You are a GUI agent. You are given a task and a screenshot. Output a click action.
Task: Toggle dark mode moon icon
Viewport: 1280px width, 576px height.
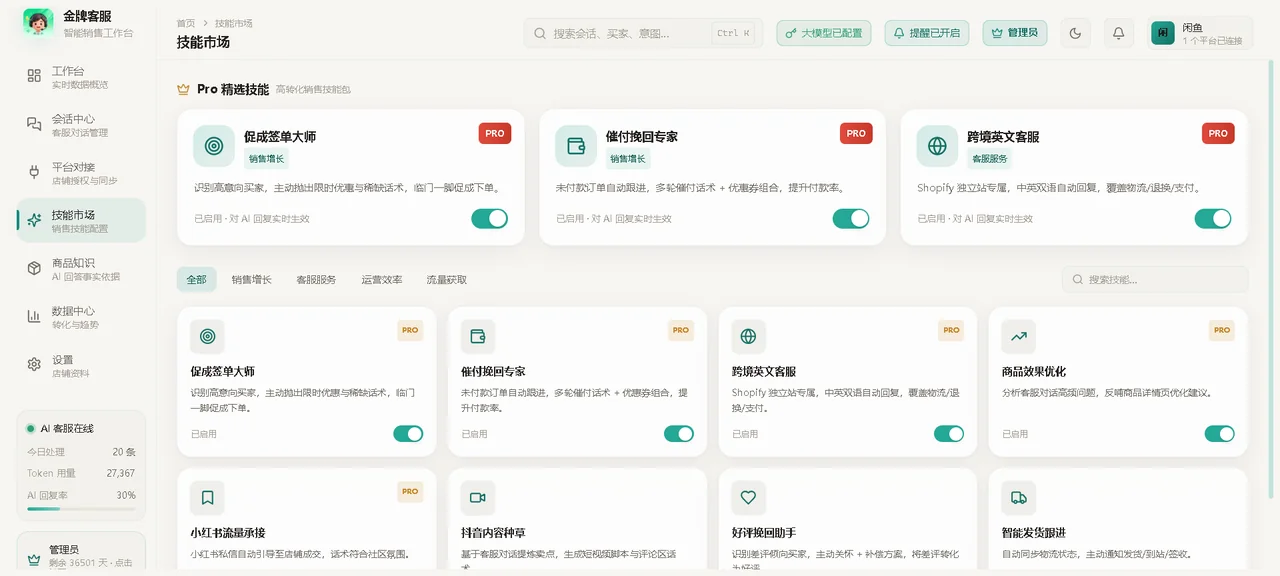[1075, 33]
